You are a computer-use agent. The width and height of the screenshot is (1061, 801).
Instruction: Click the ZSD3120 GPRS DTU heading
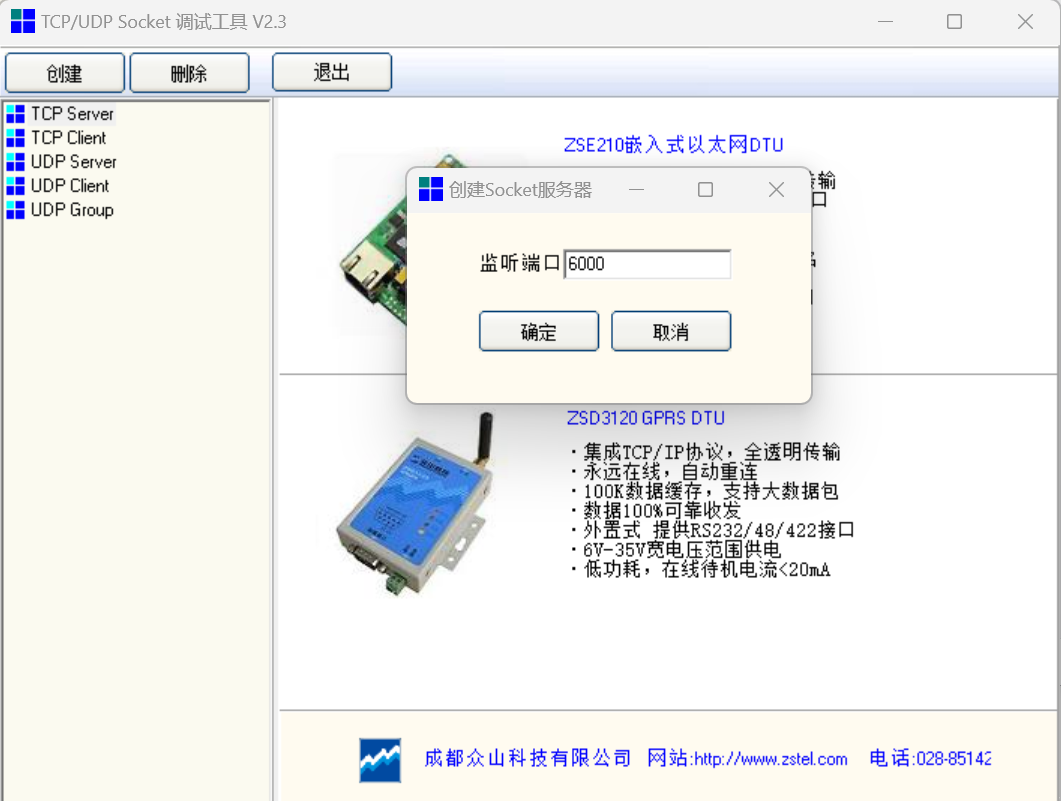tap(646, 418)
